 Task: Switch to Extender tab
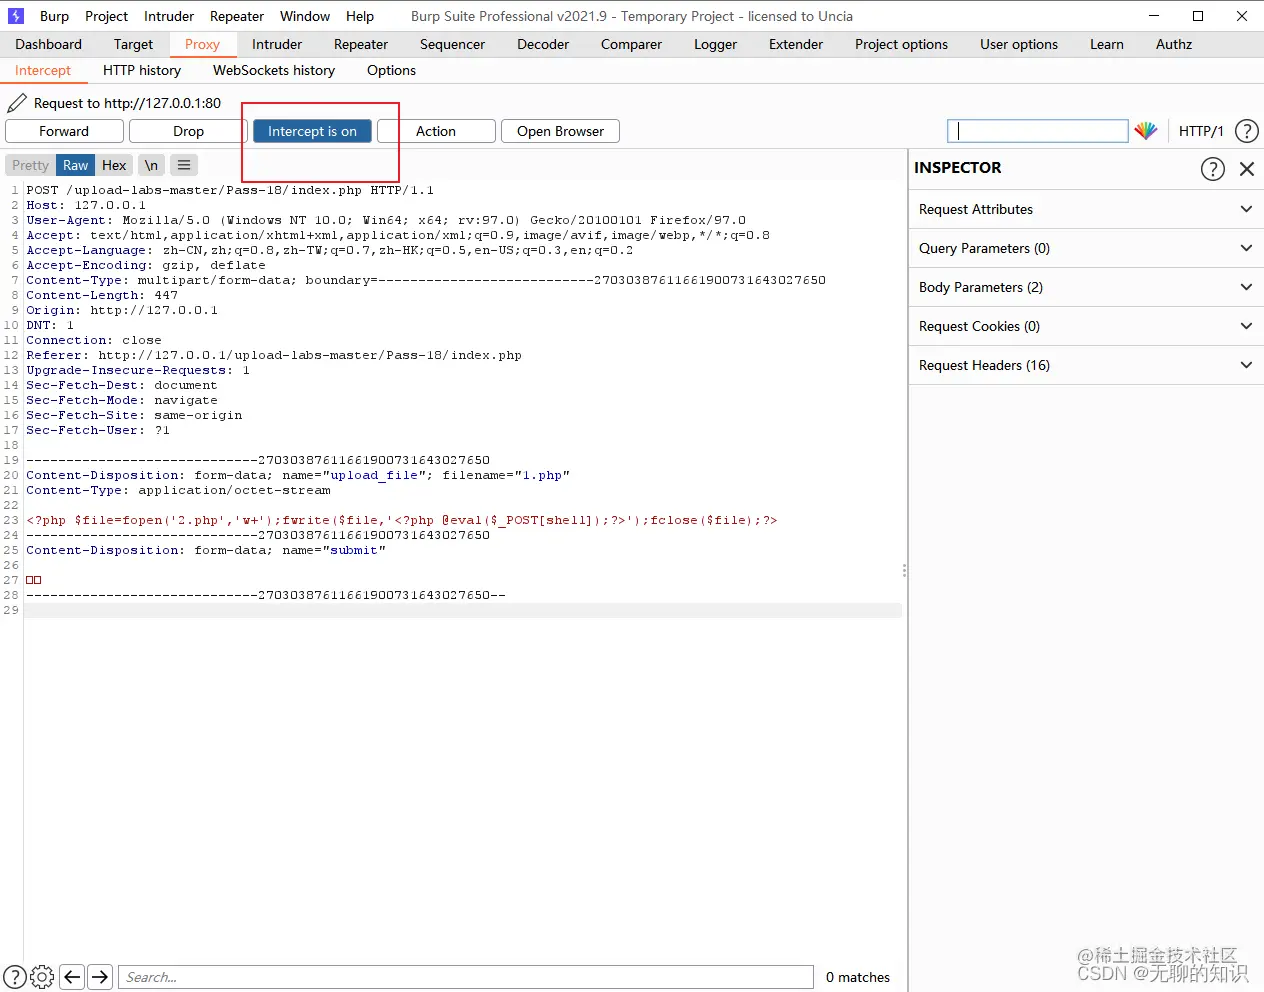[x=796, y=44]
